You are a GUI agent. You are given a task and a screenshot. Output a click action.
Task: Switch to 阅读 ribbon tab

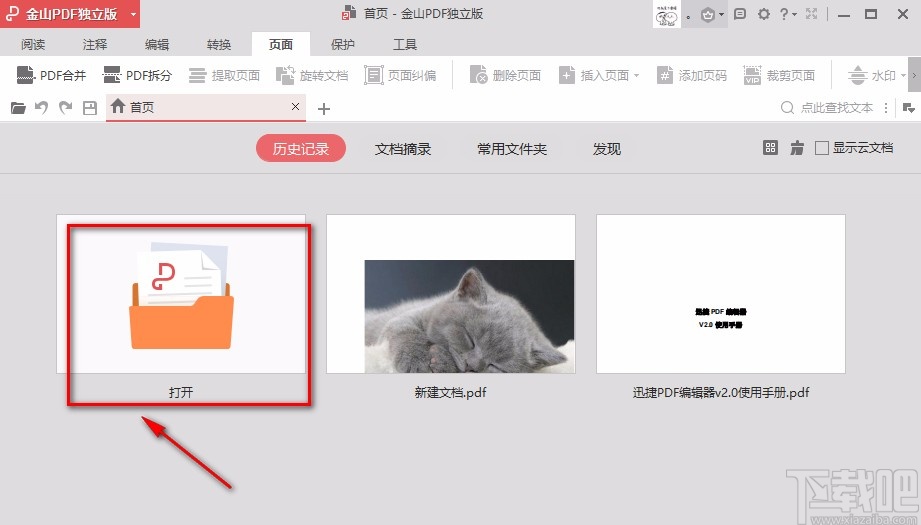click(x=33, y=44)
